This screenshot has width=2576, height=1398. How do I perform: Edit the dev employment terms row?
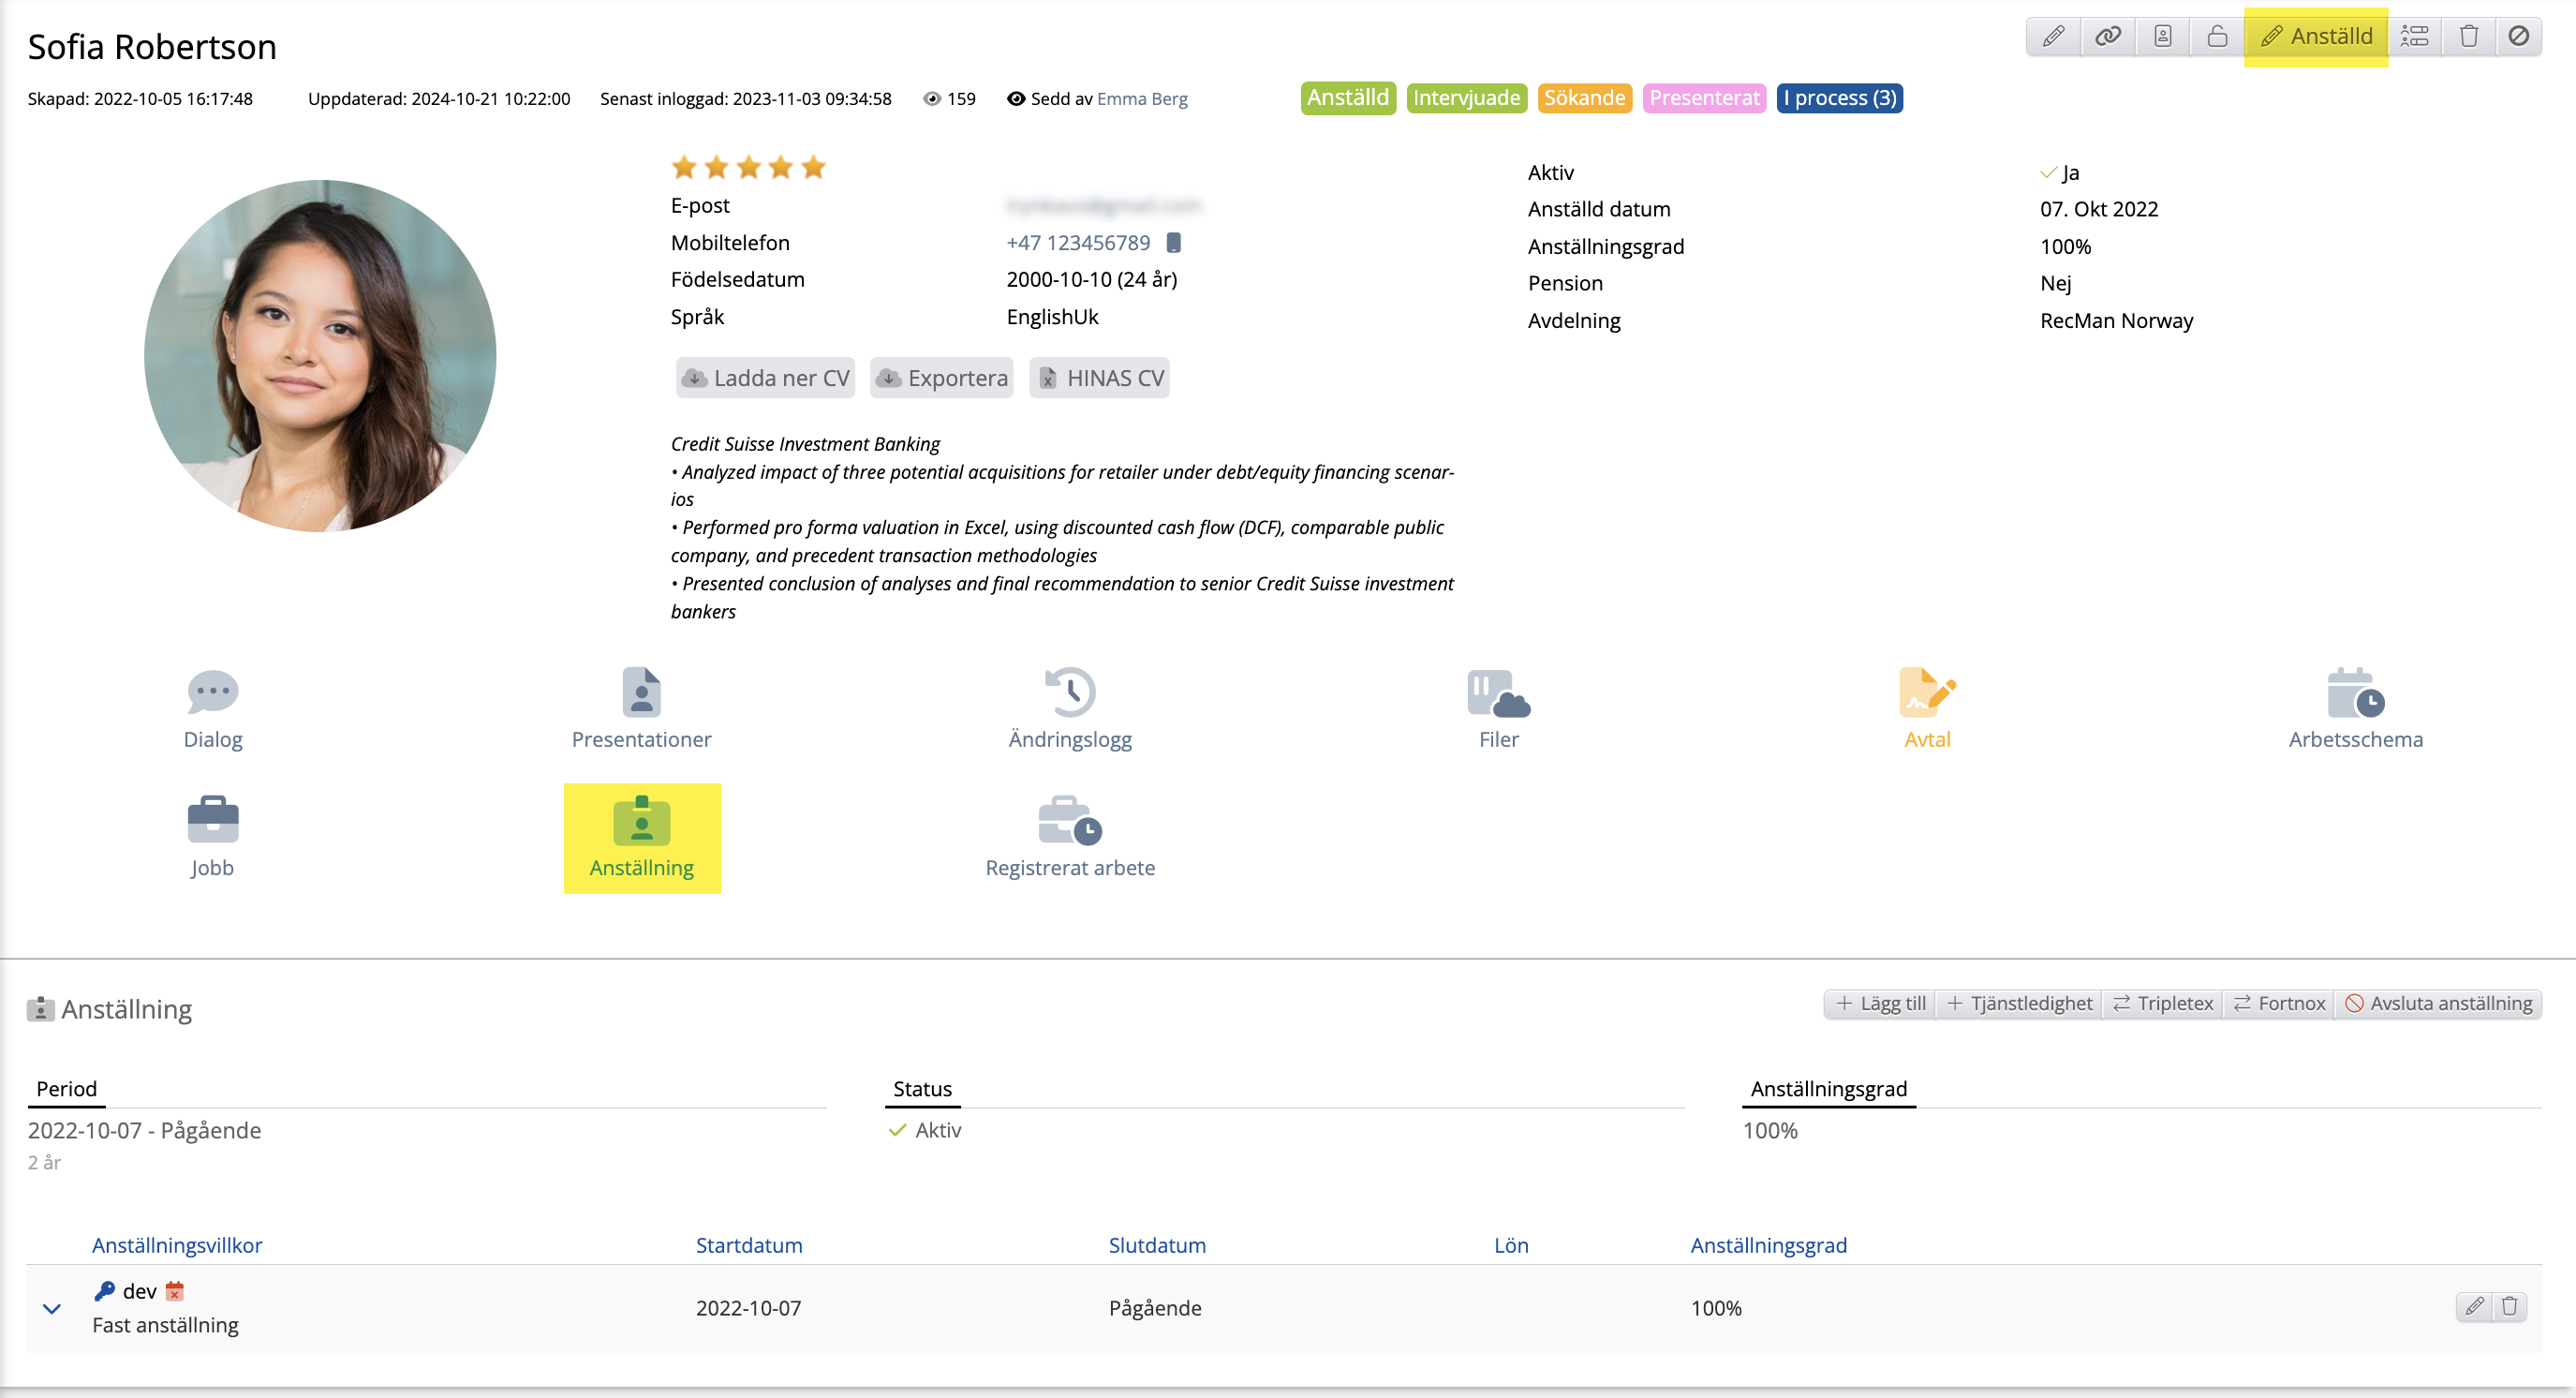(2473, 1306)
